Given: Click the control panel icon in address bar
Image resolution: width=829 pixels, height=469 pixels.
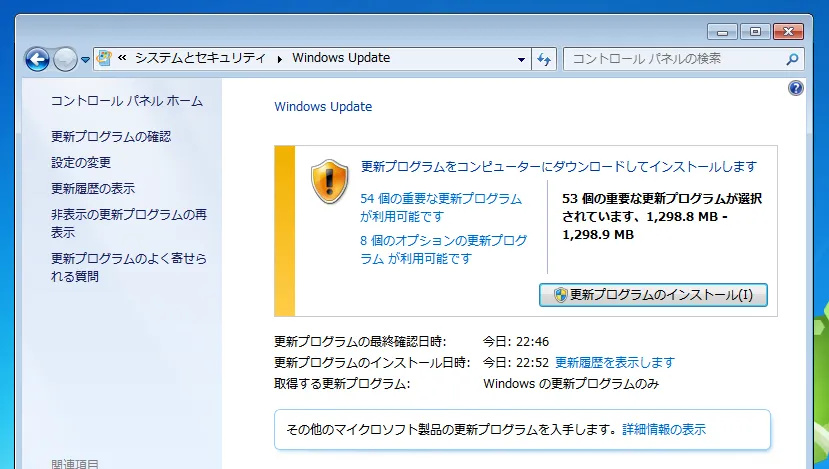Looking at the screenshot, I should point(105,58).
